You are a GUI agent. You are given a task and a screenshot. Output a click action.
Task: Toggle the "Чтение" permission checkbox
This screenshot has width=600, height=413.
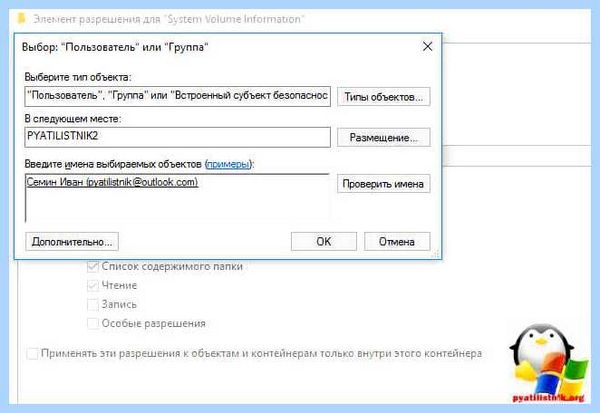click(93, 286)
